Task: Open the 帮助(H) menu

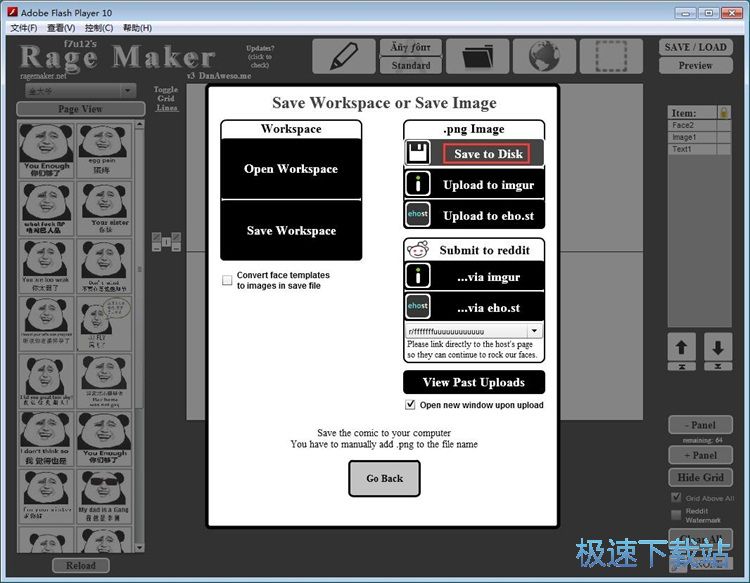Action: coord(137,28)
